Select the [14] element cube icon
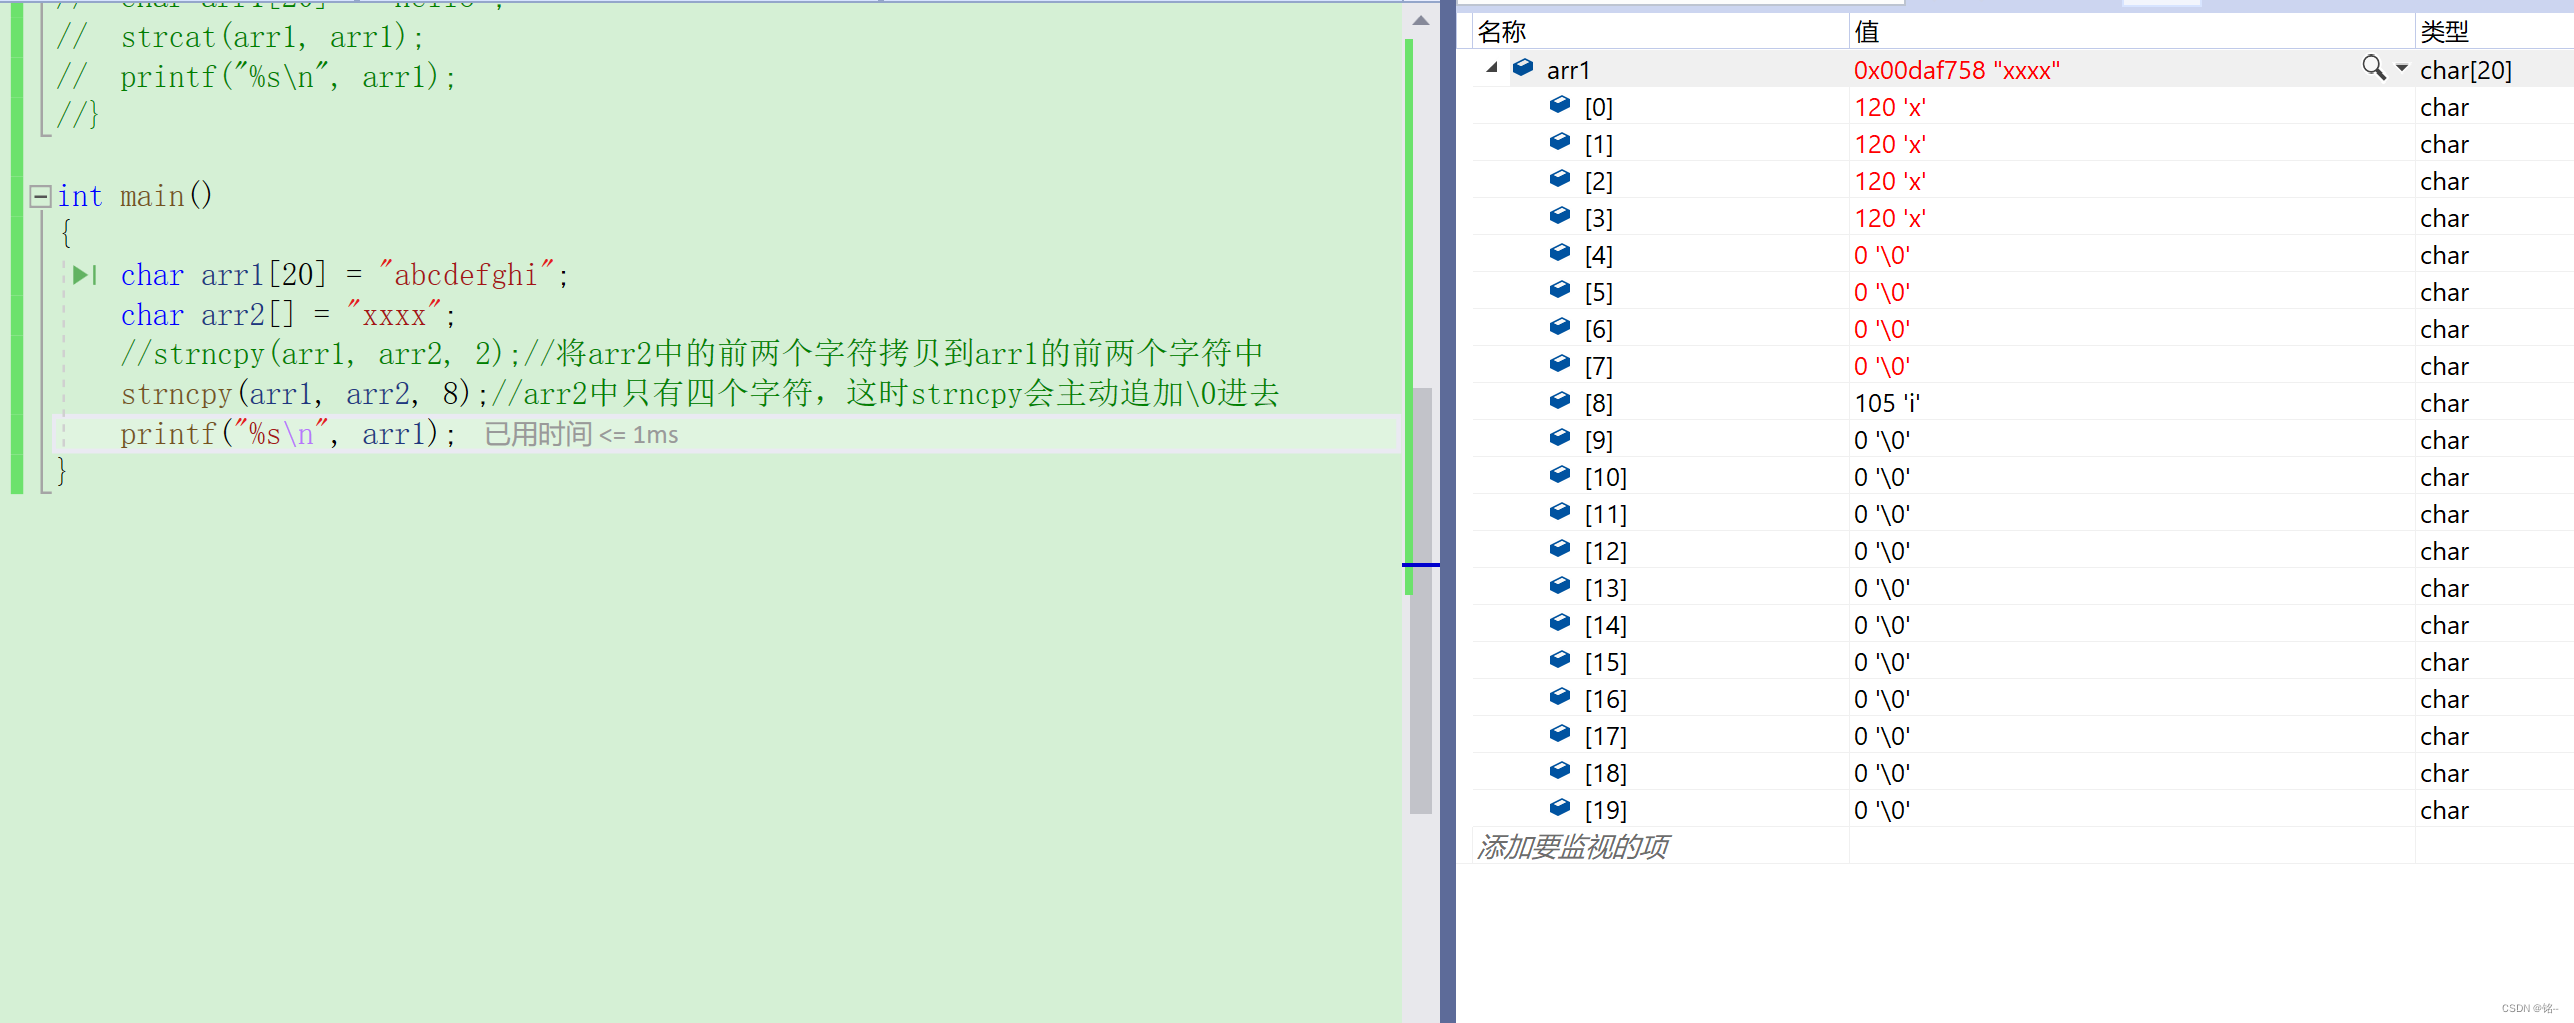This screenshot has height=1023, width=2574. click(x=1560, y=623)
